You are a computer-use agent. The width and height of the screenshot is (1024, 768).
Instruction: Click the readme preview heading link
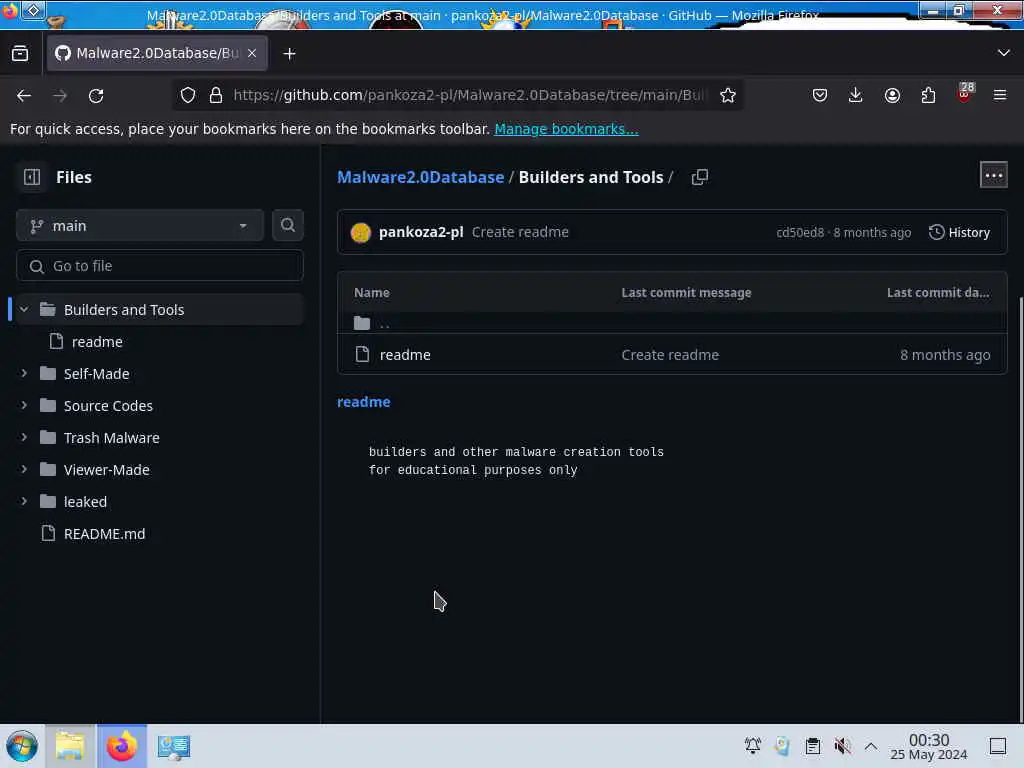coord(364,402)
